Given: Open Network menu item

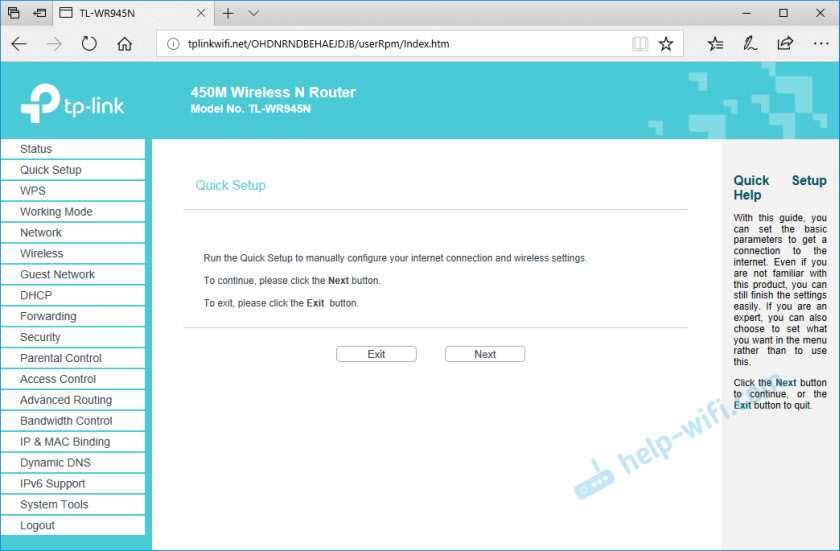Looking at the screenshot, I should tap(73, 232).
